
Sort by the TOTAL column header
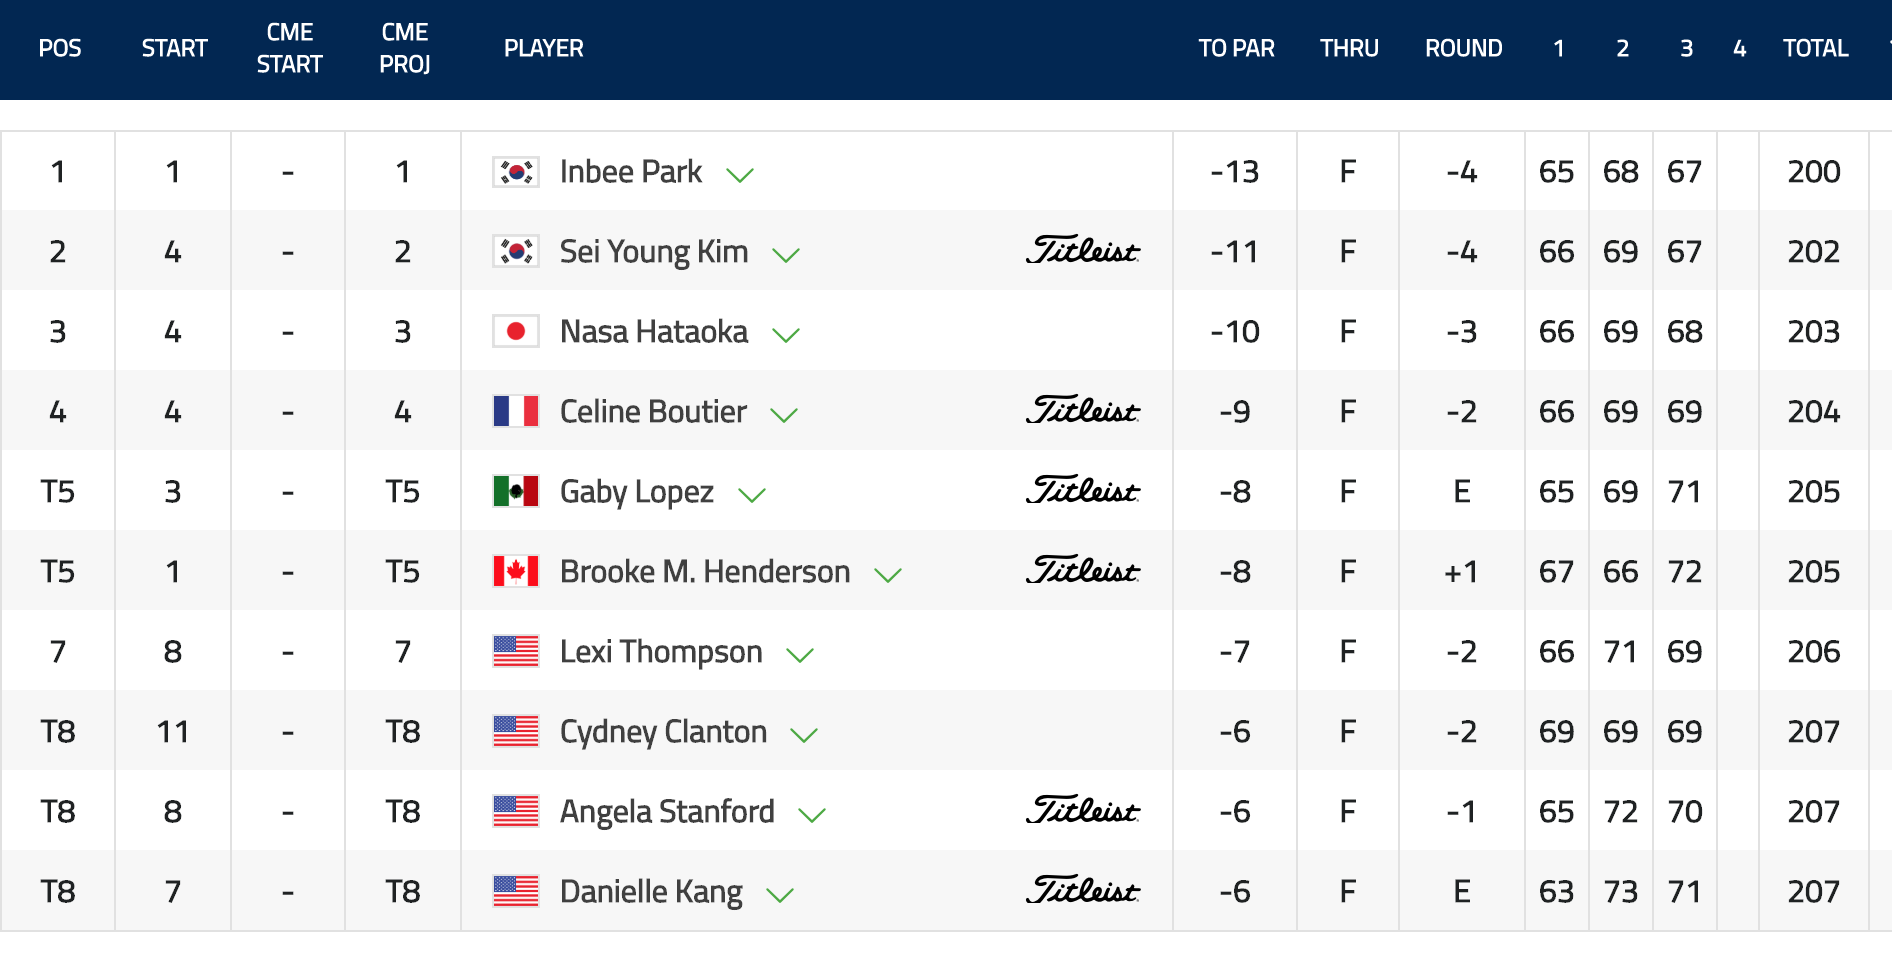pos(1815,48)
